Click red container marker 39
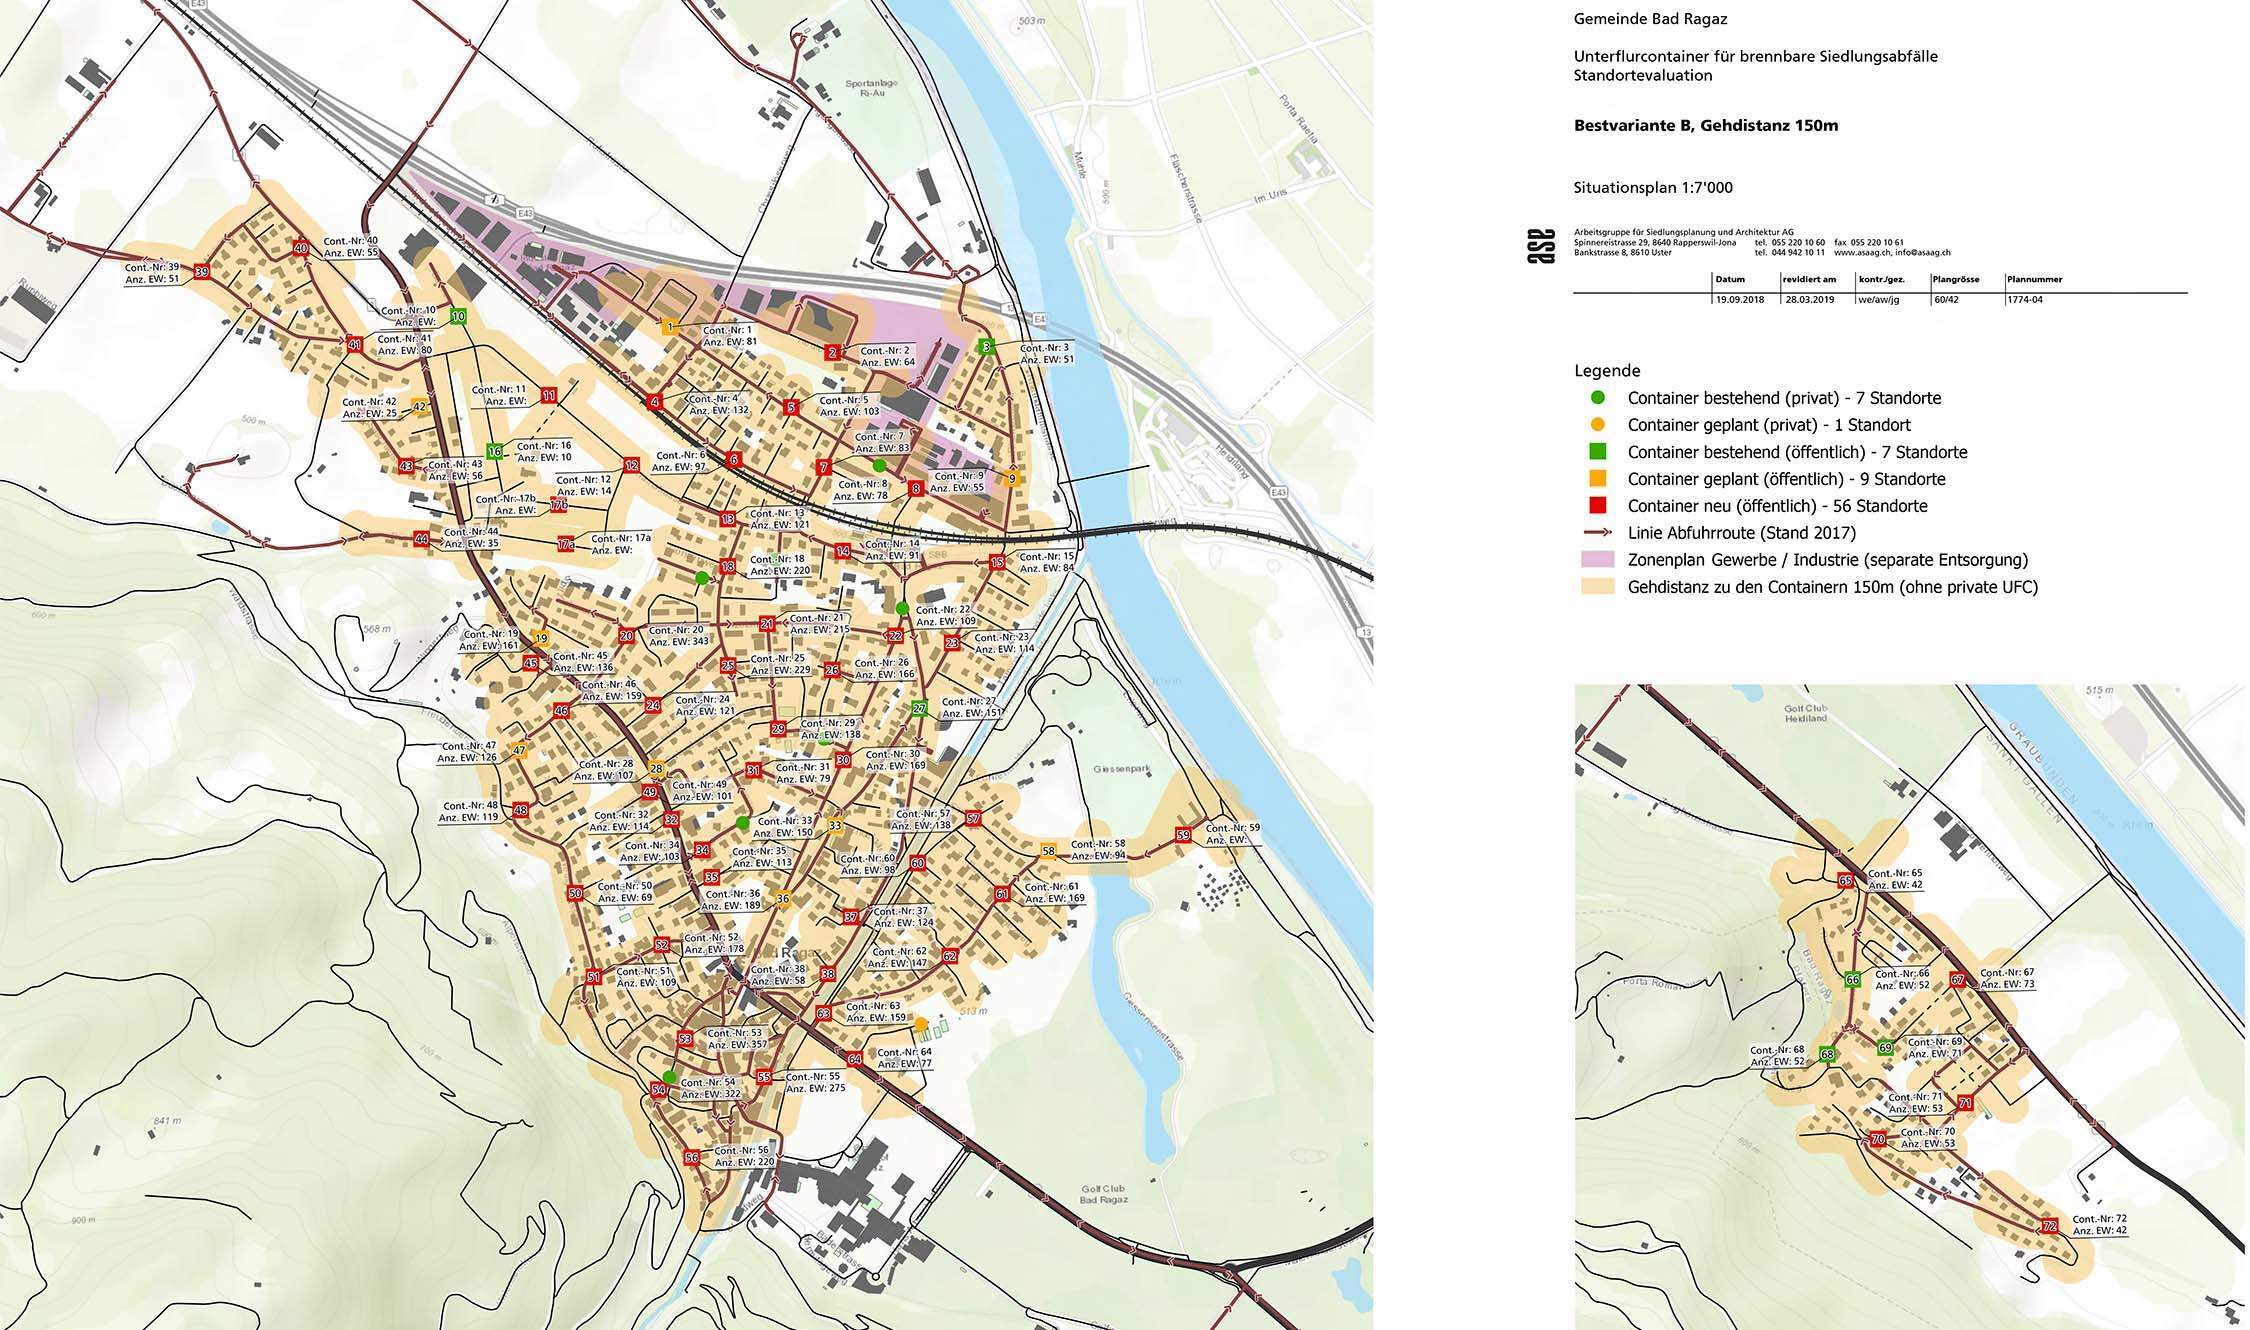Screen dimensions: 2250x1330 click(202, 272)
